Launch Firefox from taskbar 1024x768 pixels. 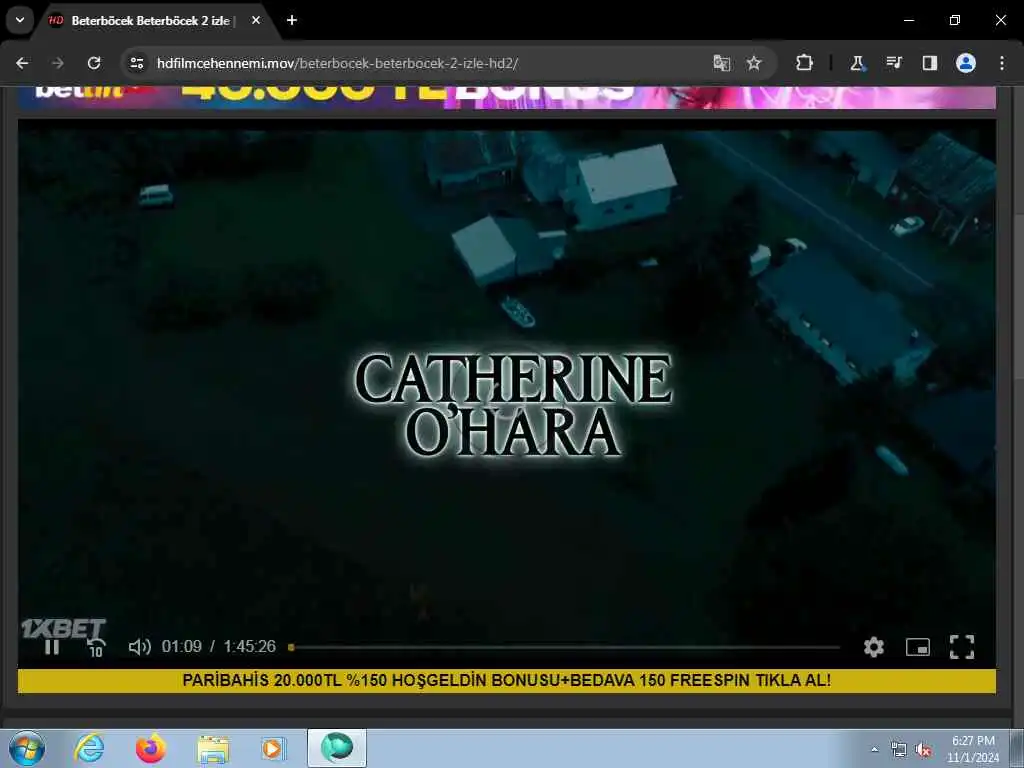pos(151,748)
